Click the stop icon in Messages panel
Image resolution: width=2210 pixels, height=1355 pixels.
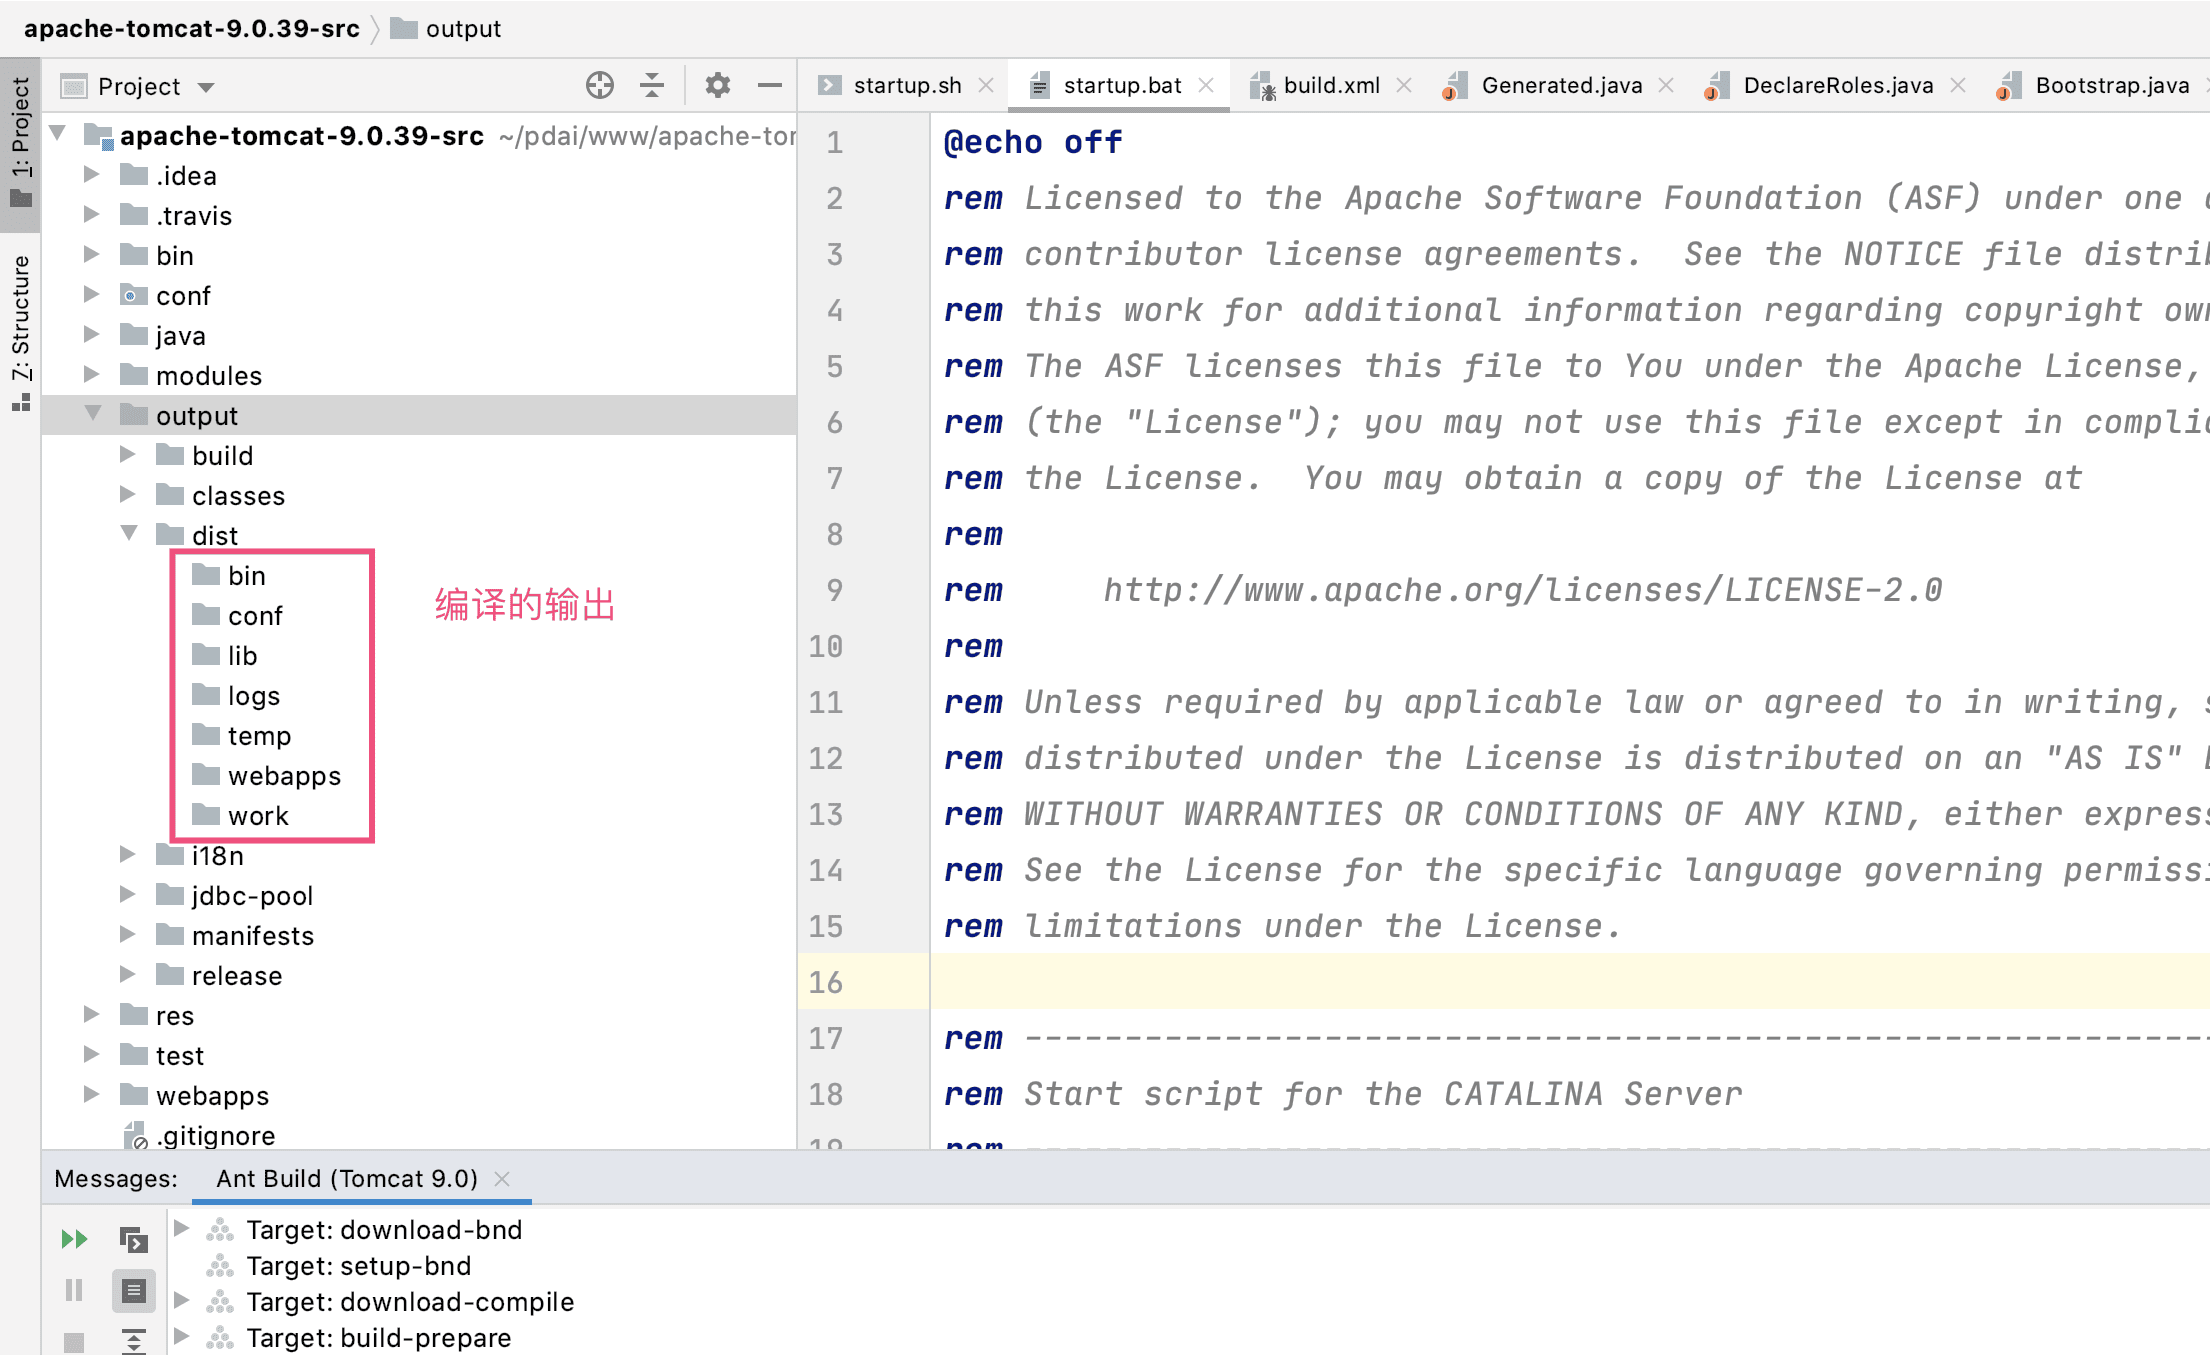coord(74,1341)
